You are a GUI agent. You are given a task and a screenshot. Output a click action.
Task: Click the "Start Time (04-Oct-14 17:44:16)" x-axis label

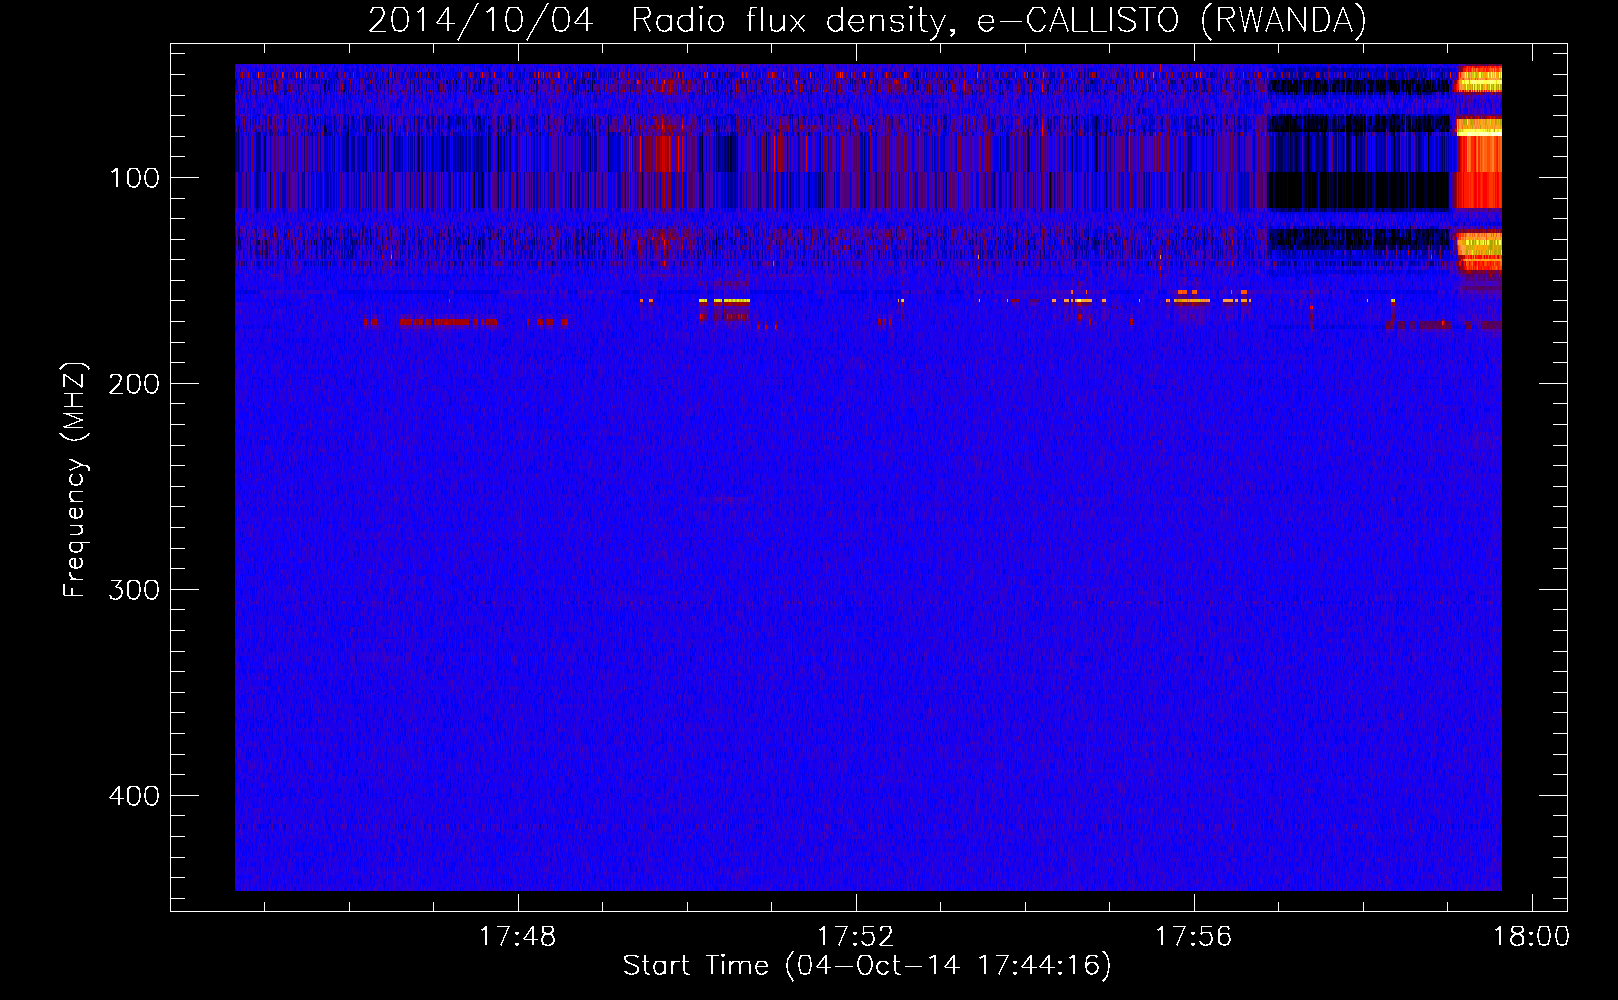click(x=867, y=966)
